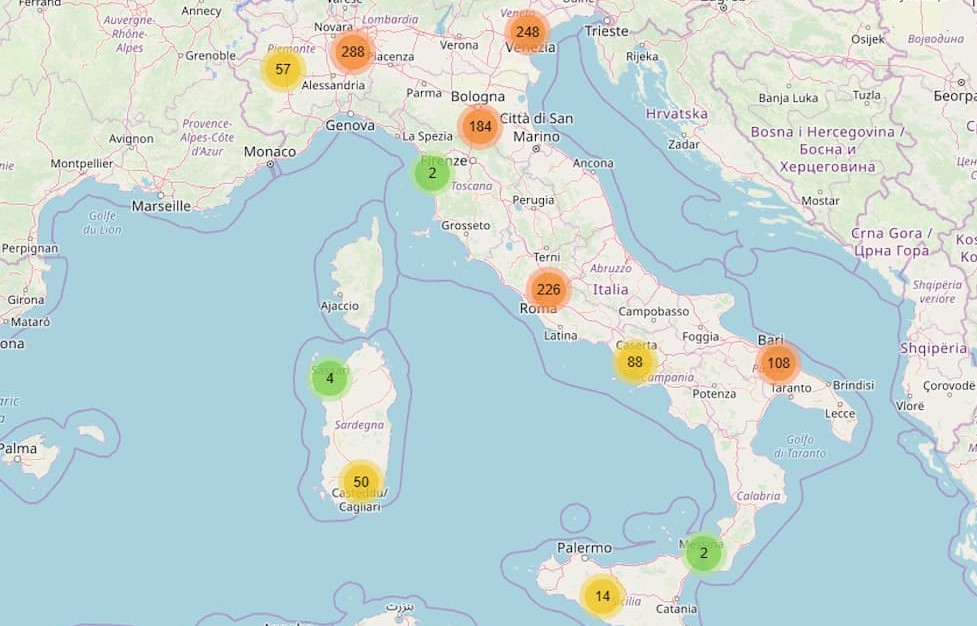Expand the 248 cluster at Venezia
Screen dimensions: 977x626
(527, 32)
